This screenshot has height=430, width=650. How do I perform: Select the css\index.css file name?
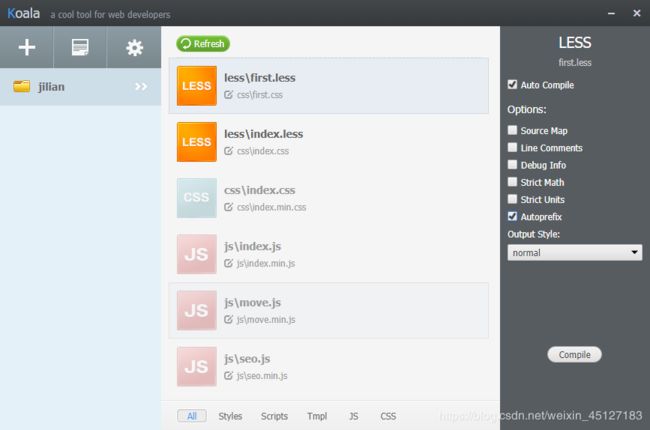260,190
